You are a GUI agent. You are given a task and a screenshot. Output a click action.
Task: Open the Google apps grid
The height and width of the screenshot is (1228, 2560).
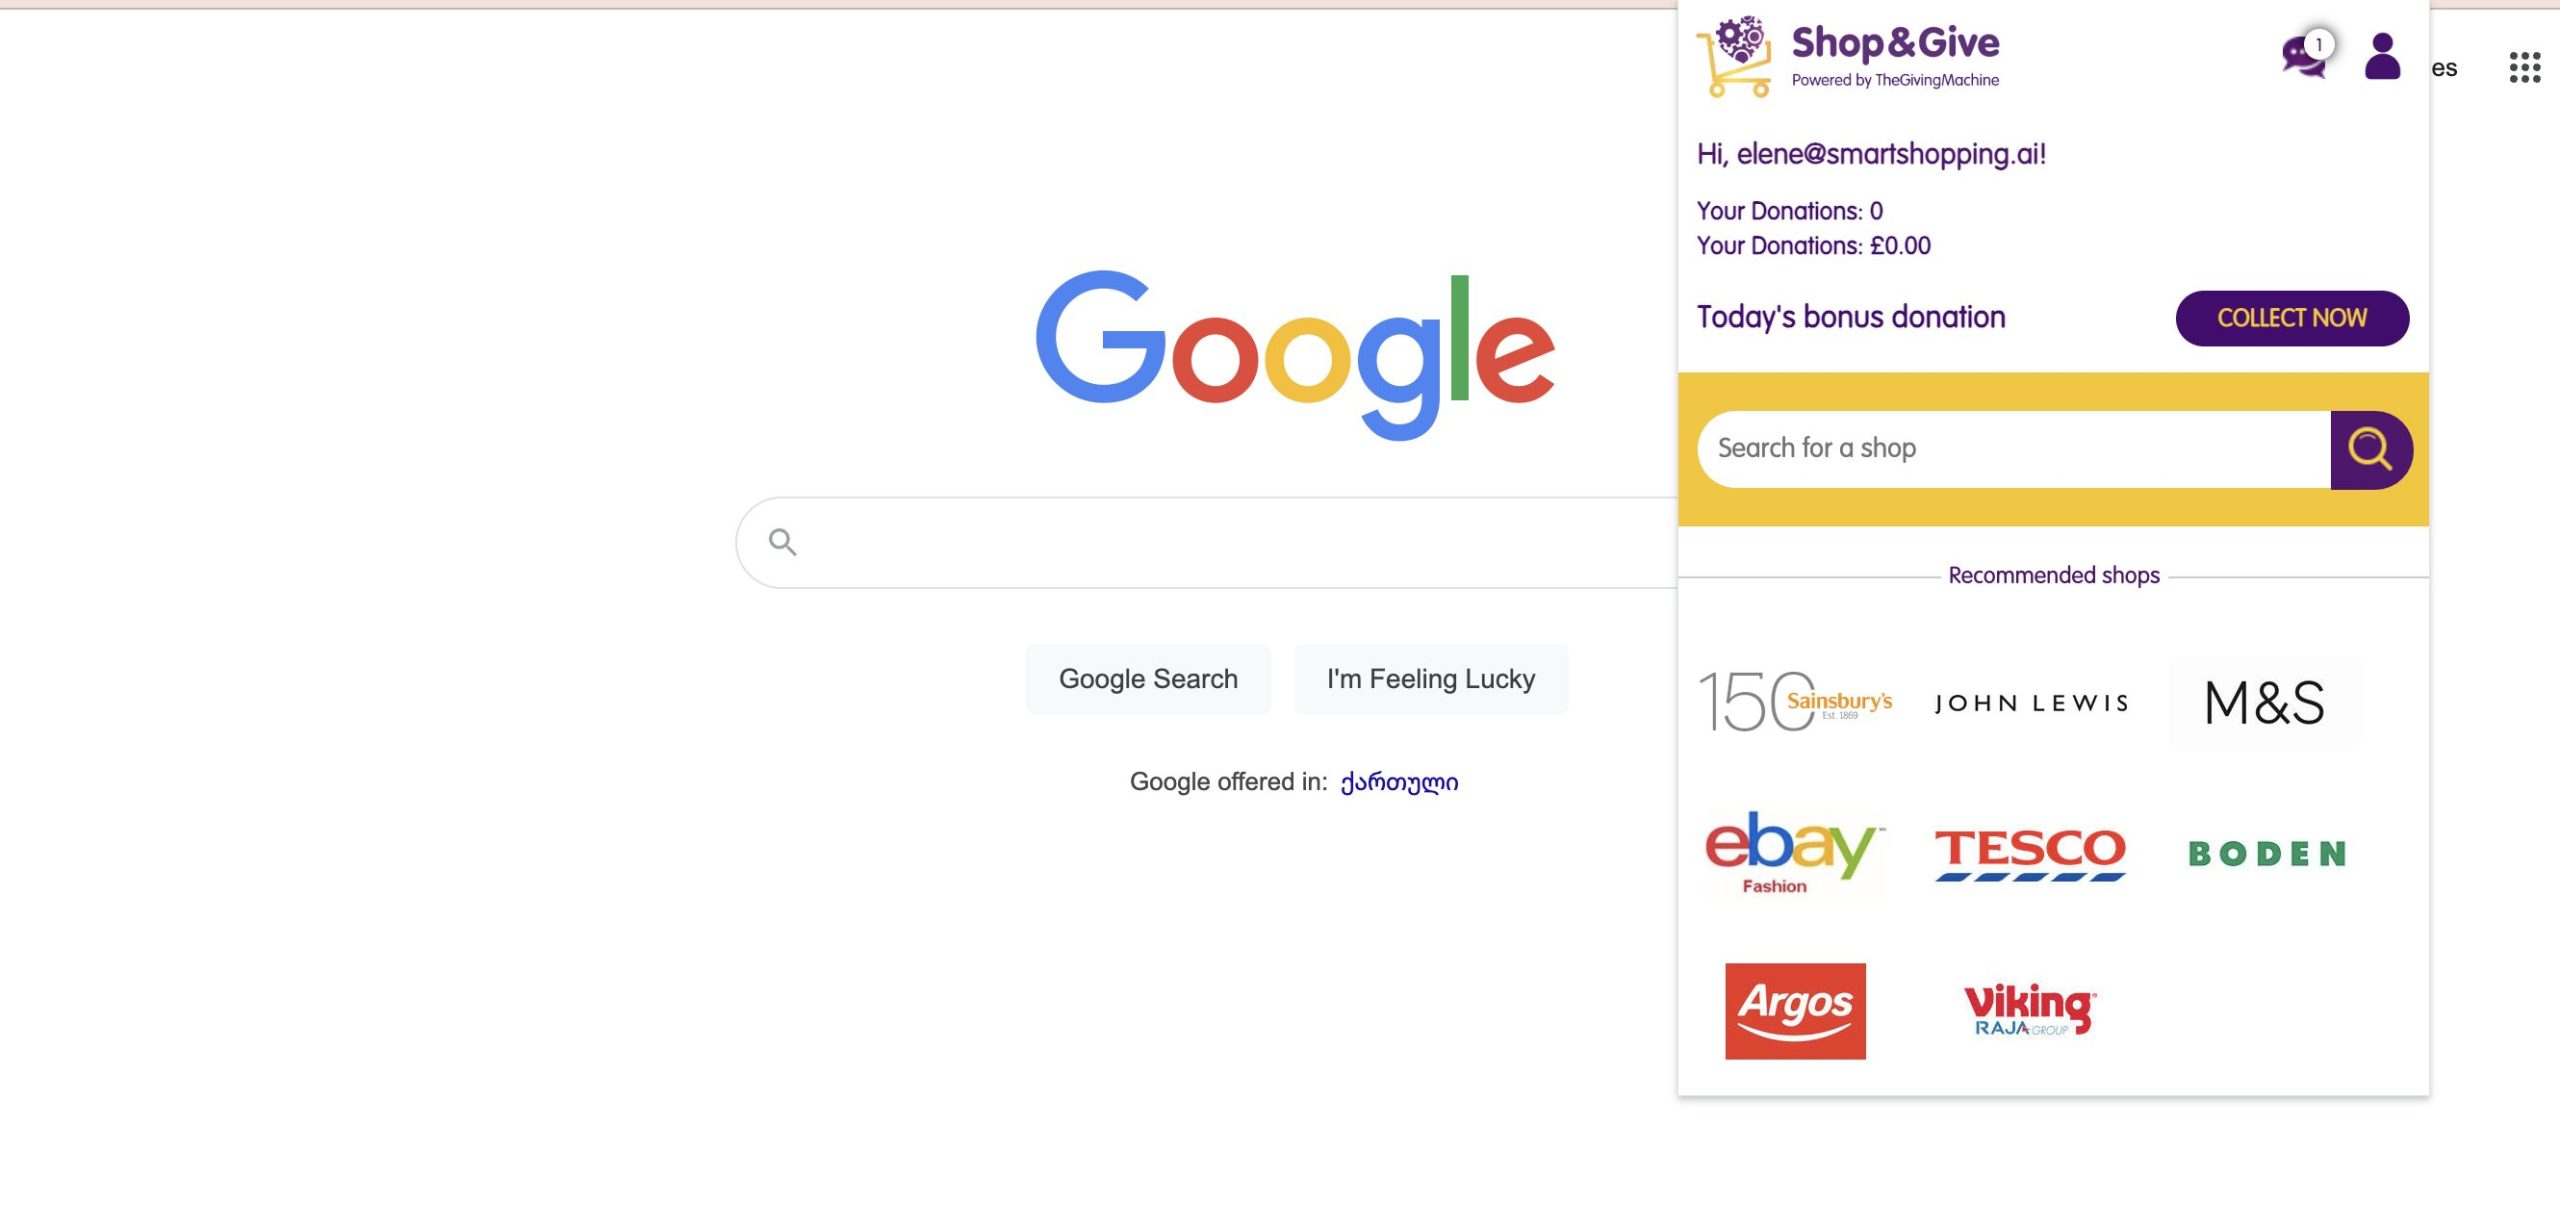point(2524,68)
